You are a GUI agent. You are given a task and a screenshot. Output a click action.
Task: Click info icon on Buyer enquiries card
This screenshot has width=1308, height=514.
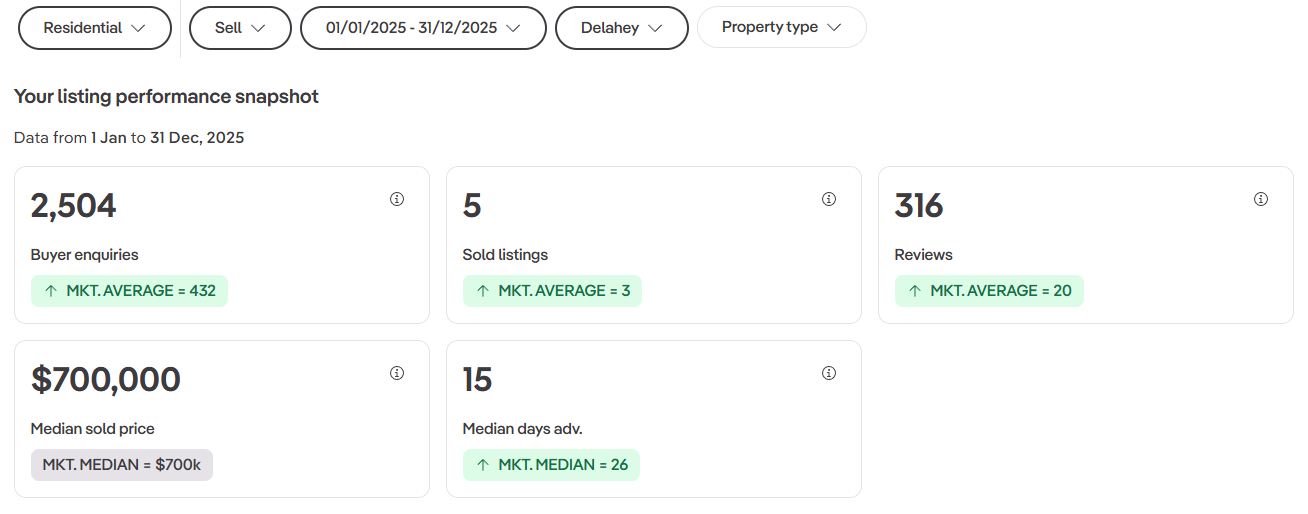point(397,199)
